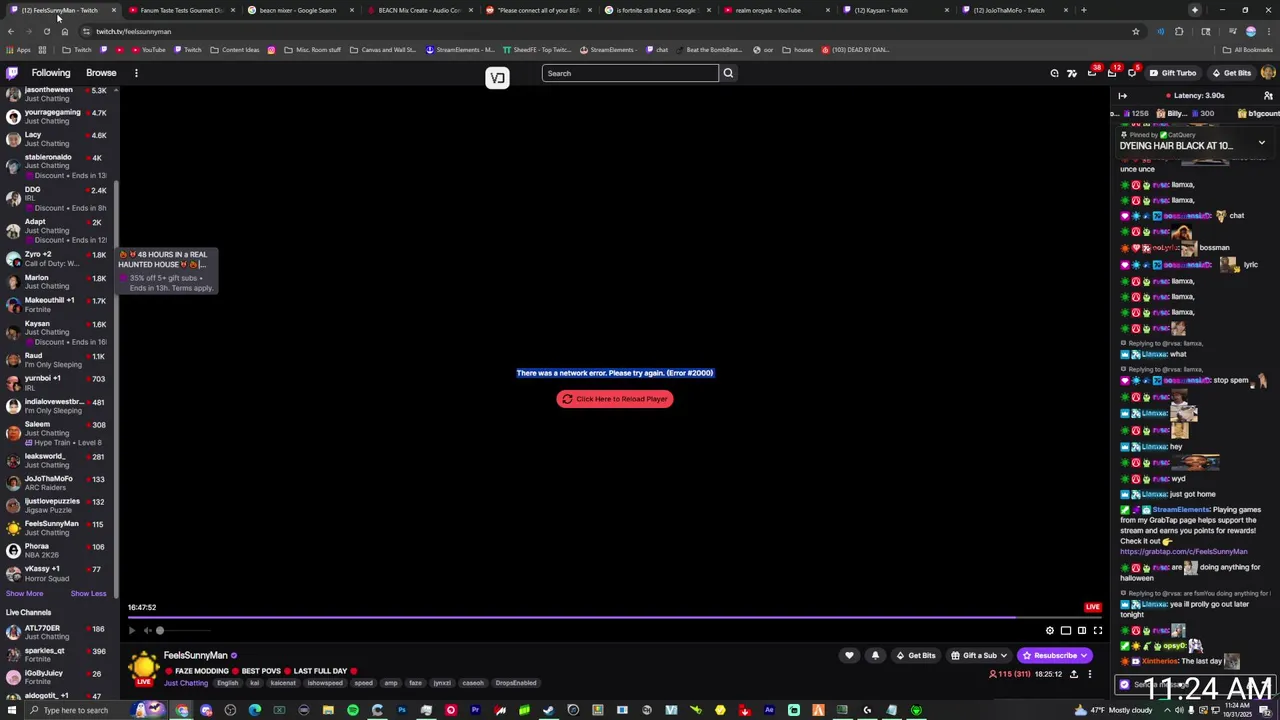Screen dimensions: 1280x720
Task: Toggle the follow heart button
Action: point(849,656)
